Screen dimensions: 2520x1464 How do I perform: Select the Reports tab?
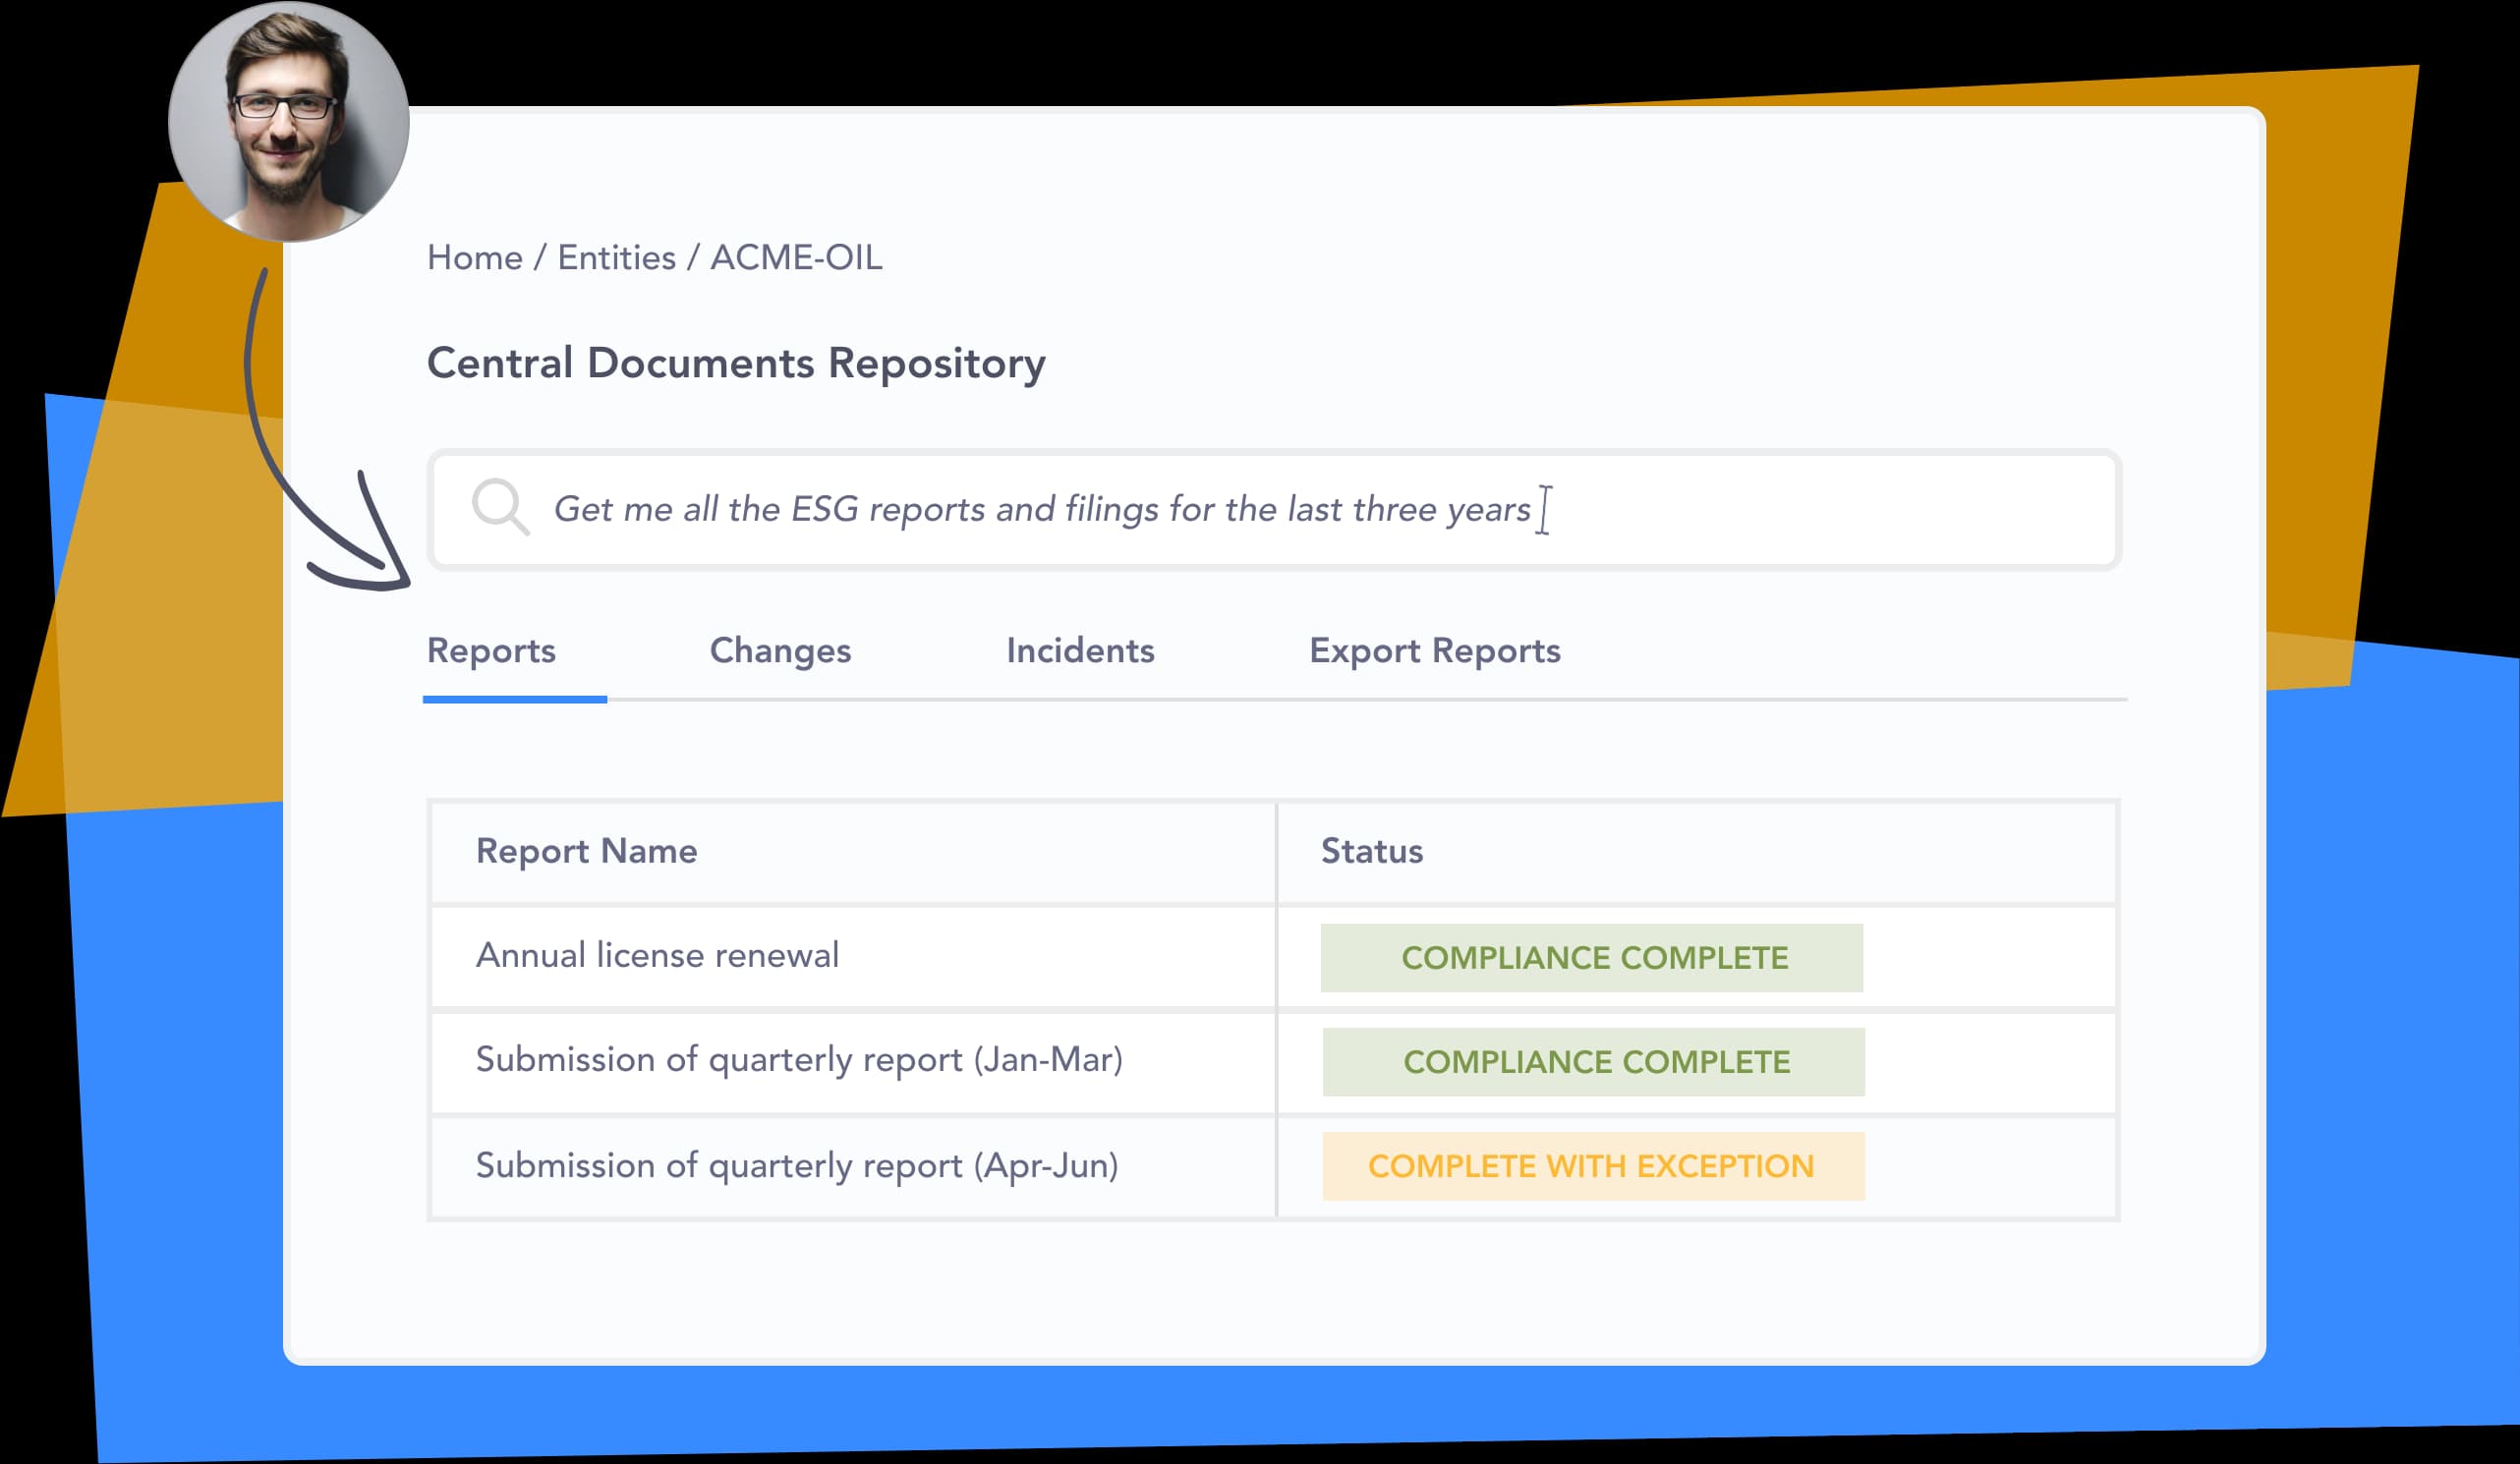(x=493, y=648)
